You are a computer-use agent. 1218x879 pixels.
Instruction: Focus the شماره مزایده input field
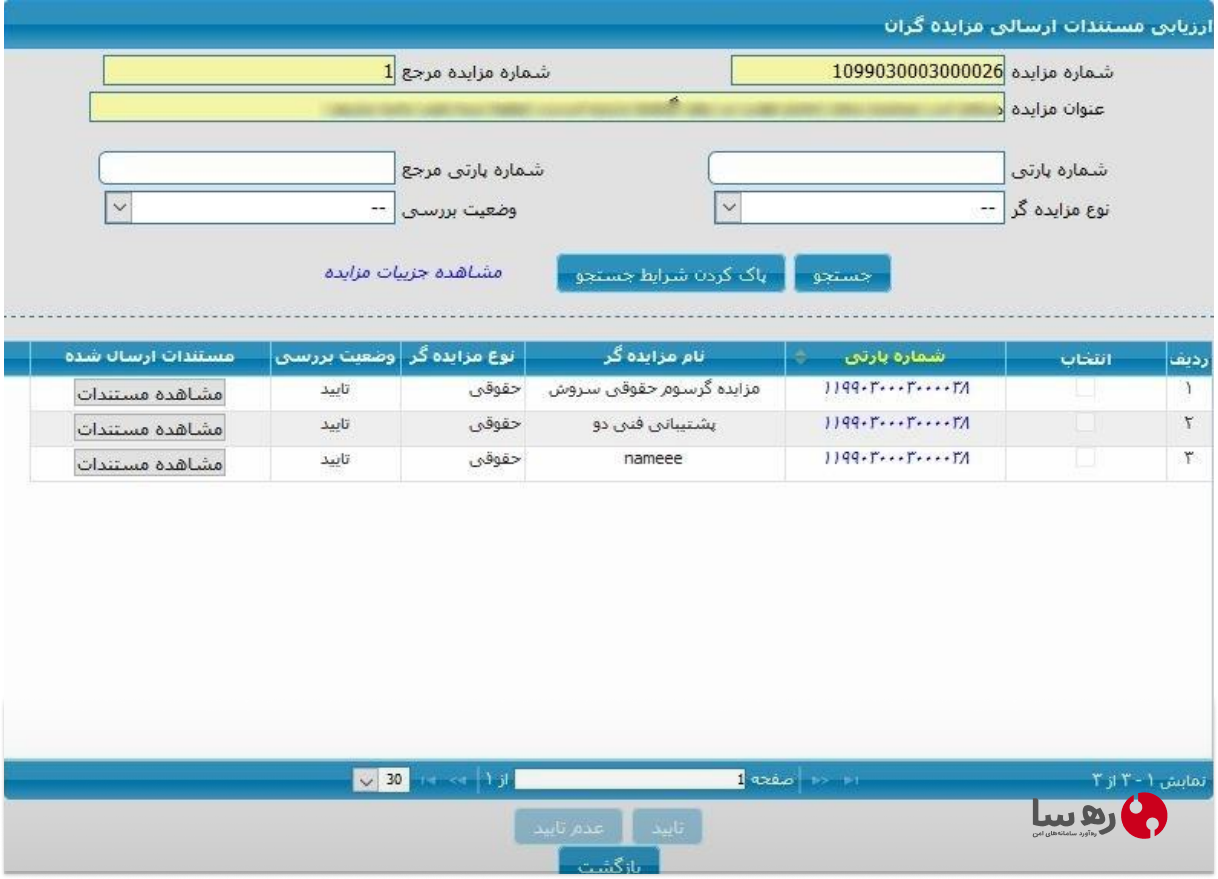click(x=868, y=71)
